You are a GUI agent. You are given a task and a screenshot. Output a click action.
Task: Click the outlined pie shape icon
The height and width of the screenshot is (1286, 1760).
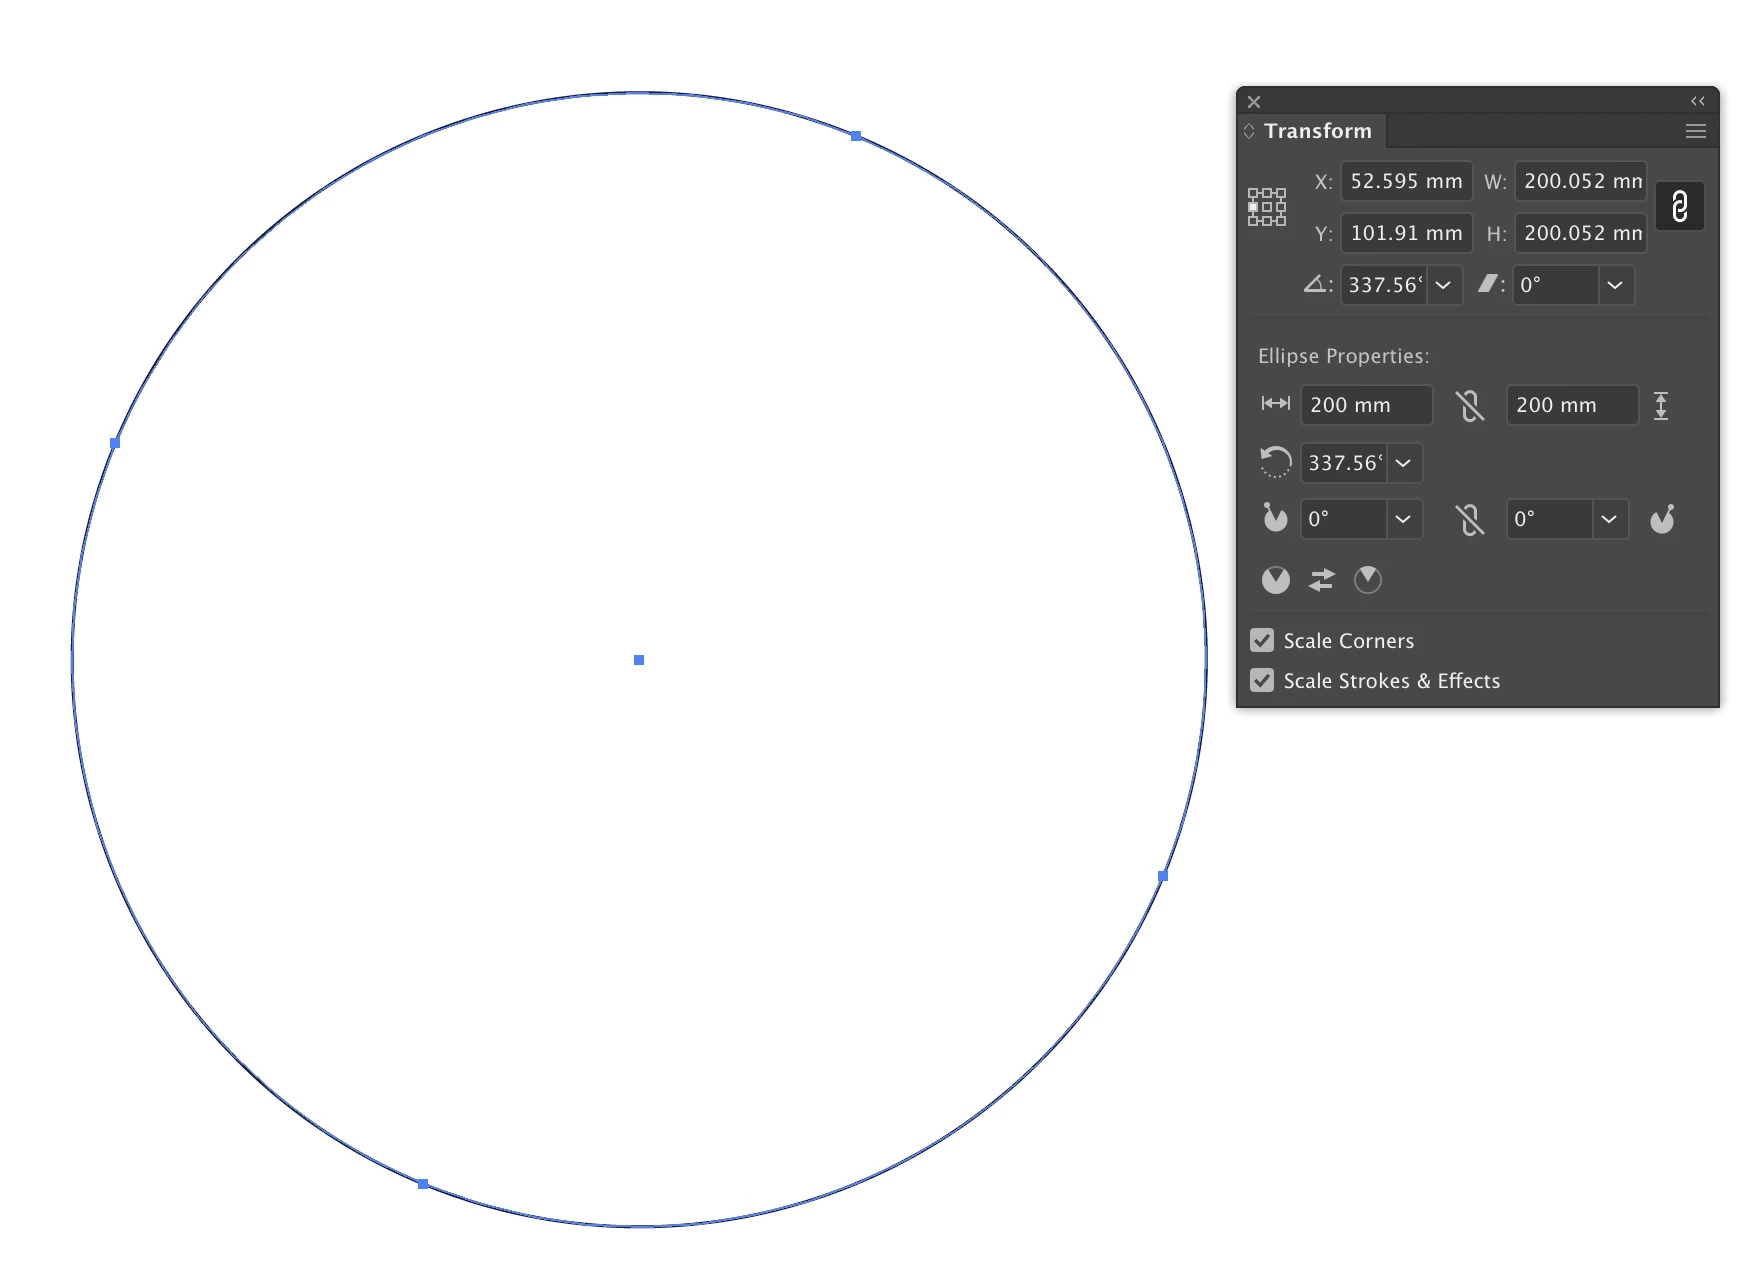[x=1368, y=580]
